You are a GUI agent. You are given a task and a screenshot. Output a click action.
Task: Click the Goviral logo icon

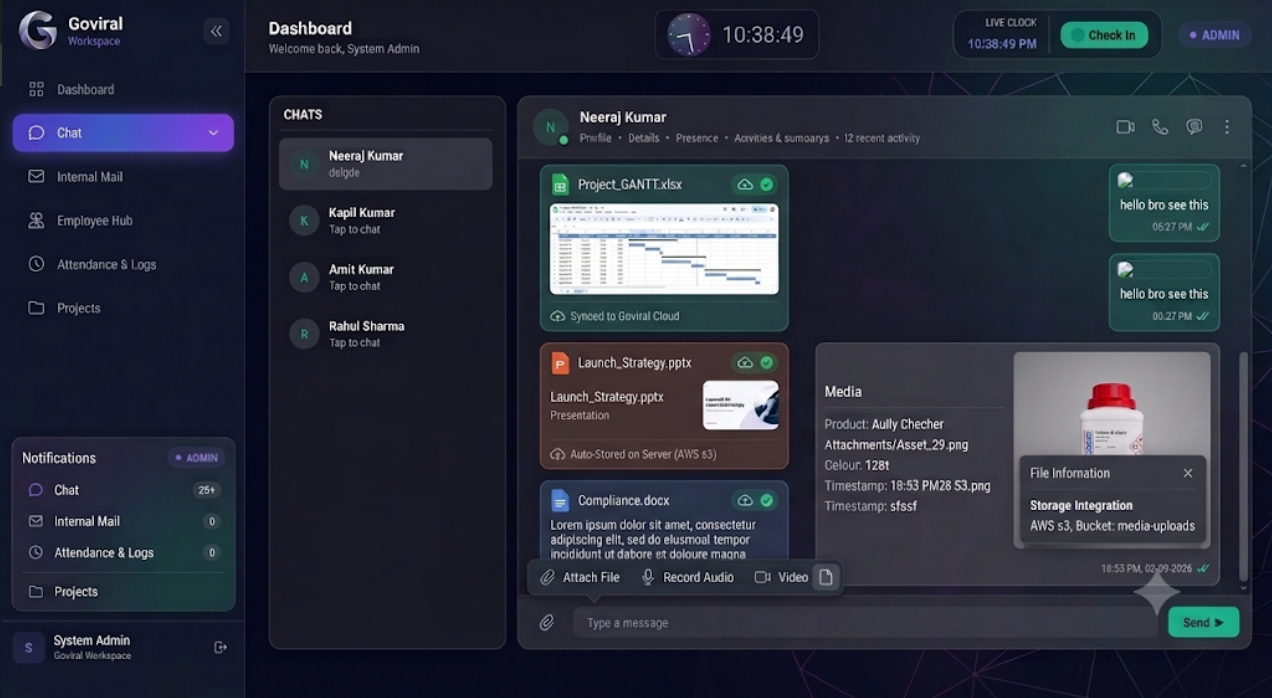tap(38, 30)
